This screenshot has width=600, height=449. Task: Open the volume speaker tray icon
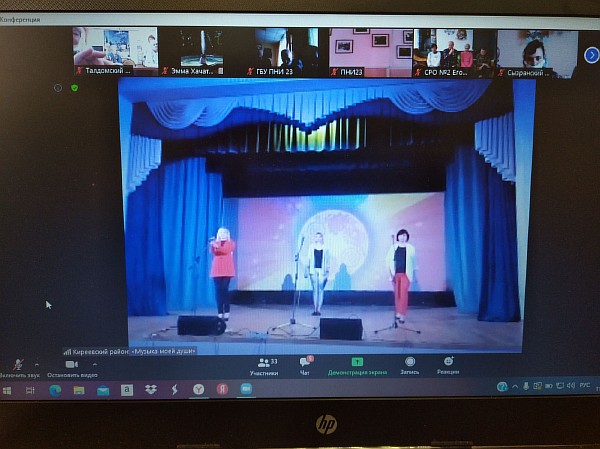click(x=571, y=386)
